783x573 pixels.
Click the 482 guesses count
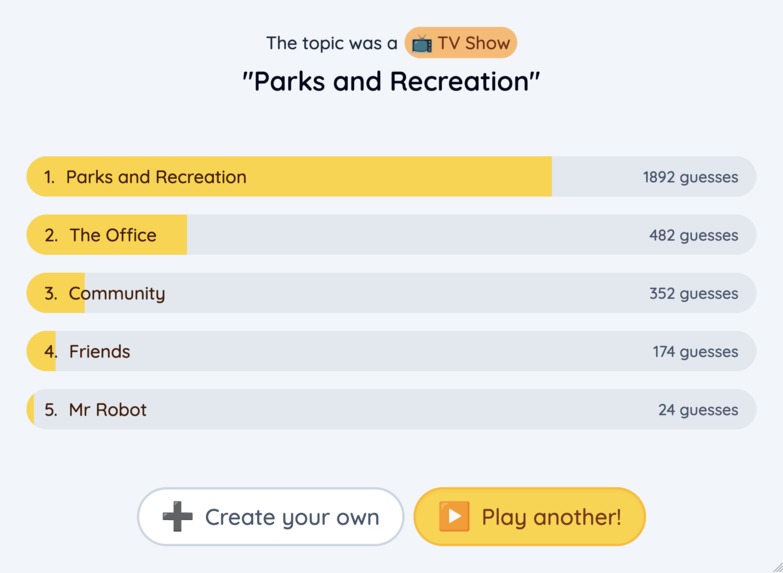point(693,235)
